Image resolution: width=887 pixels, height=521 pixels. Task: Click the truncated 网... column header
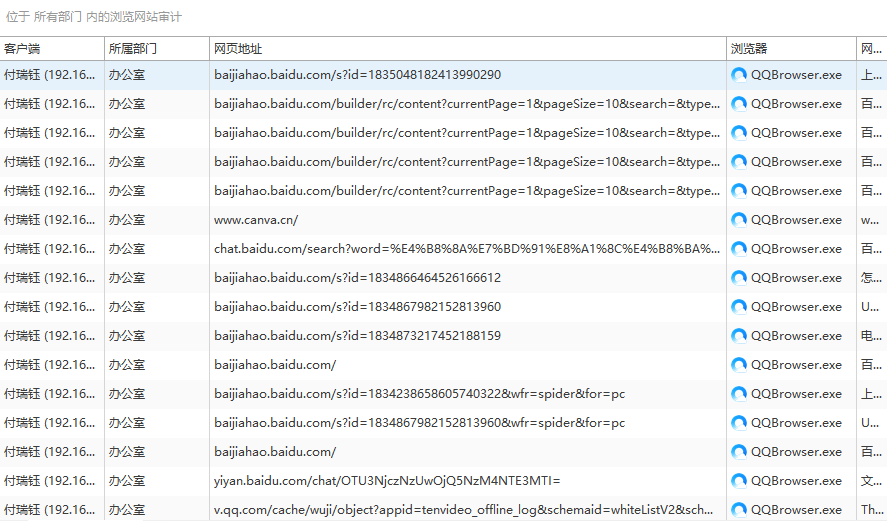tap(872, 49)
